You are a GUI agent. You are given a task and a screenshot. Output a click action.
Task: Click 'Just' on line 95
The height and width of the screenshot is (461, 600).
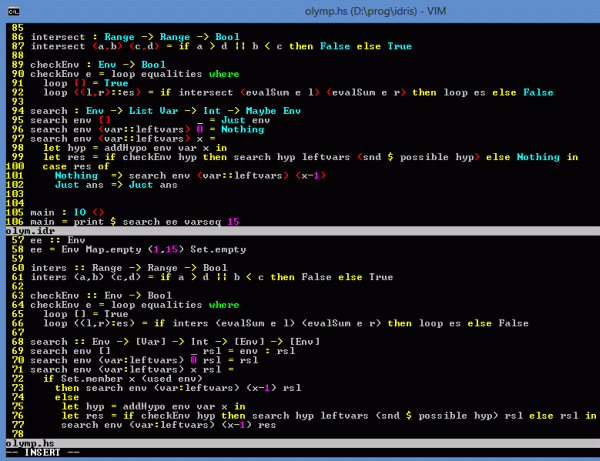(233, 120)
